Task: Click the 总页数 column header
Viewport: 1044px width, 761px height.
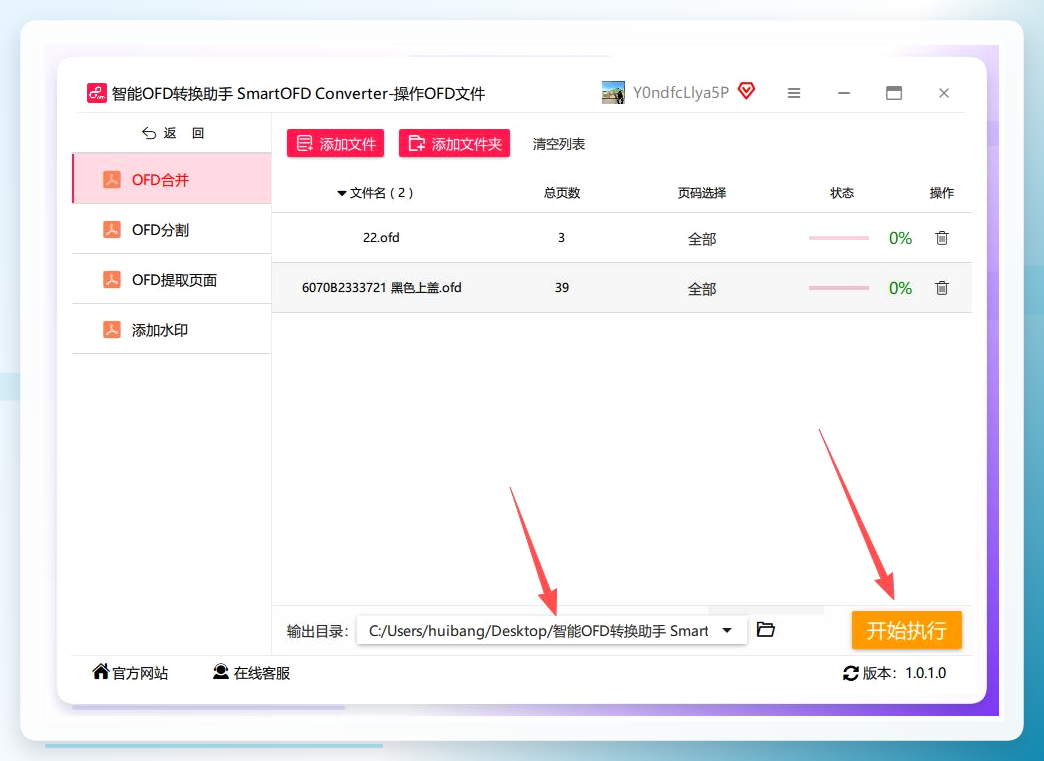Action: (x=562, y=193)
